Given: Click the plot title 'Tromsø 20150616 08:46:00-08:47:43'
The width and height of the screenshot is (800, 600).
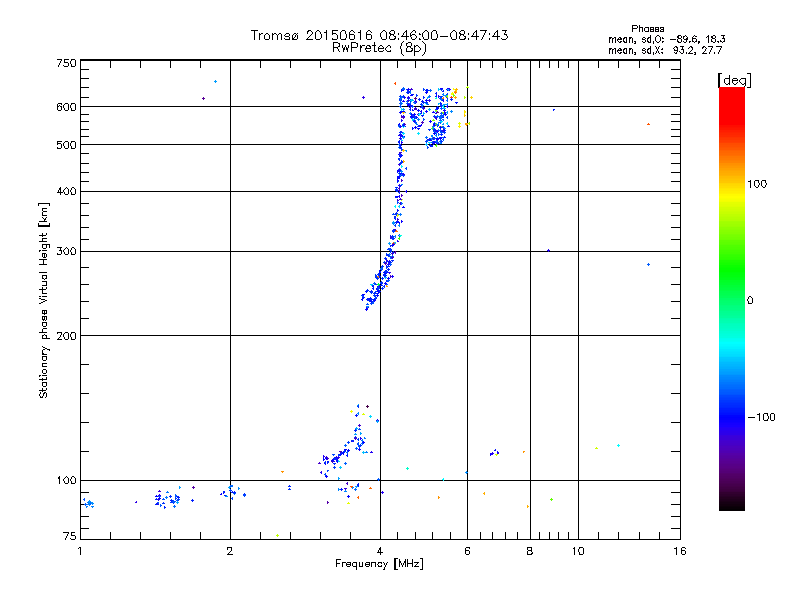Looking at the screenshot, I should [379, 35].
